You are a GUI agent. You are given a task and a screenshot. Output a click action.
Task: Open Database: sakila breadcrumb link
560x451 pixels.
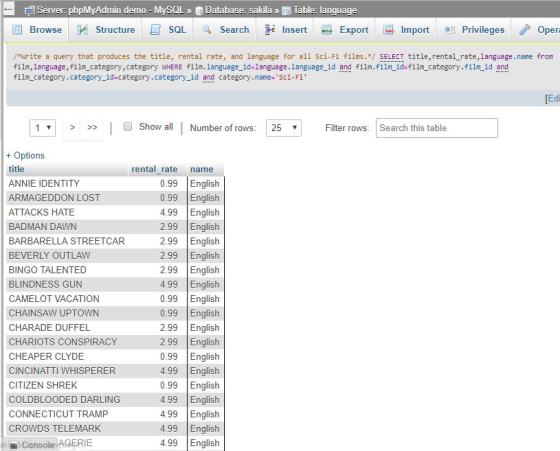(239, 10)
